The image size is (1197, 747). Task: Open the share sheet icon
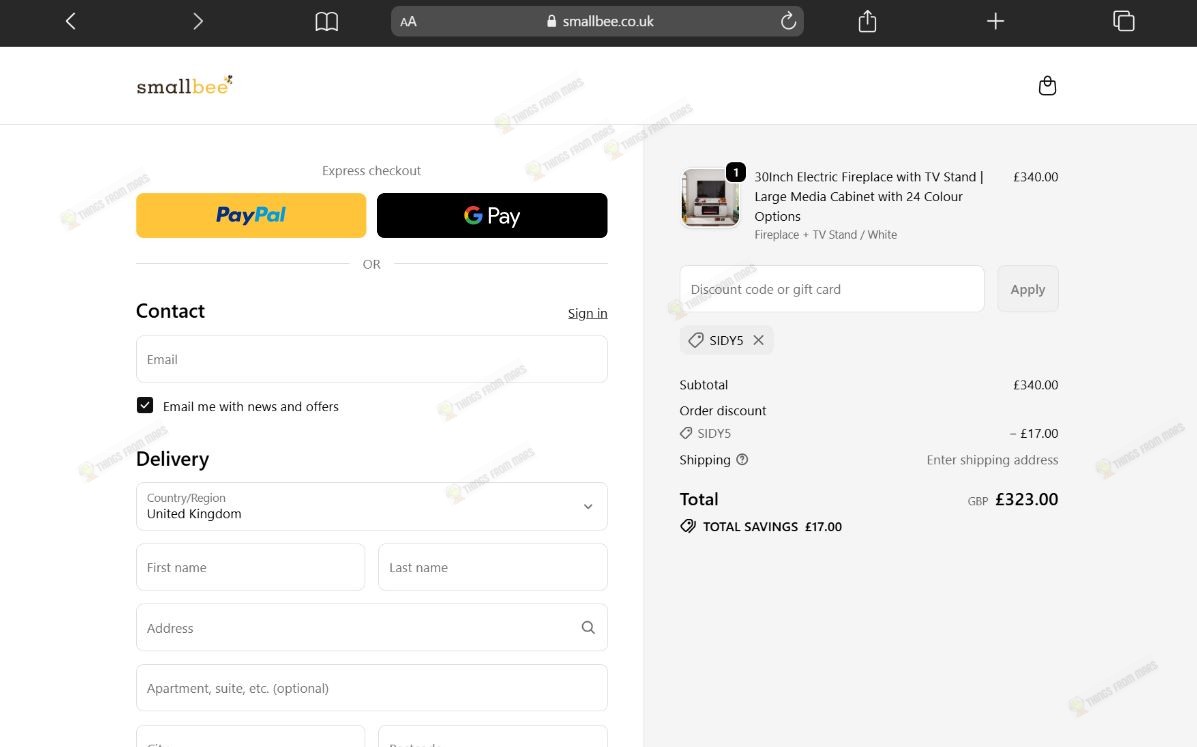point(867,21)
